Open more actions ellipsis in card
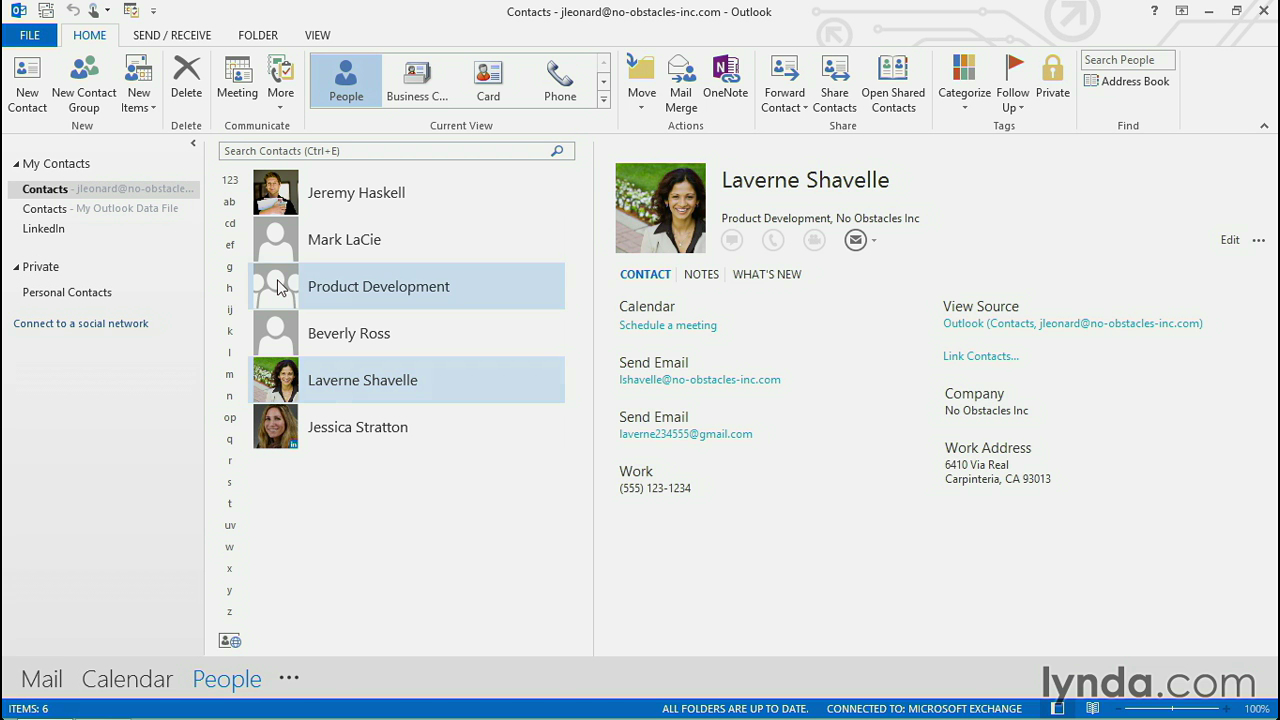 (1259, 240)
